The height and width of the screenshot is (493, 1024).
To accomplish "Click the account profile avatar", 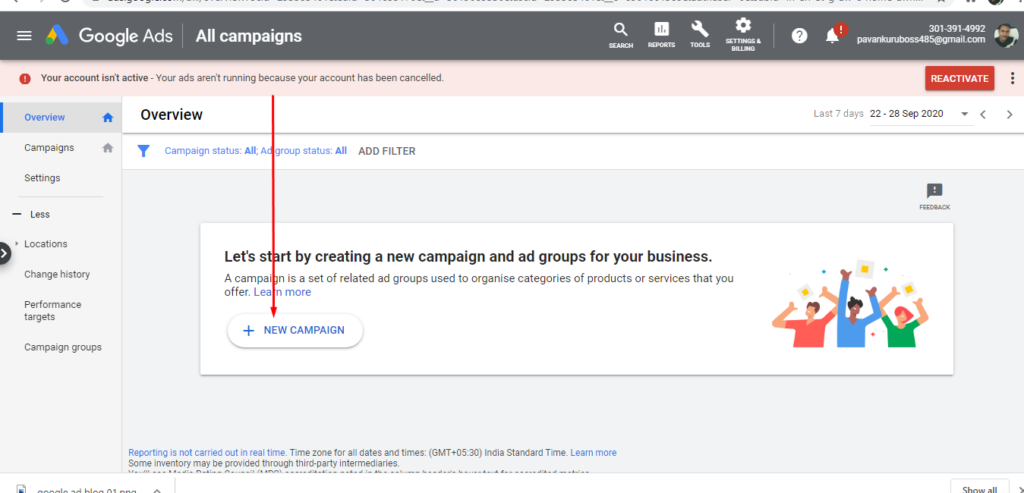I will click(x=1006, y=35).
